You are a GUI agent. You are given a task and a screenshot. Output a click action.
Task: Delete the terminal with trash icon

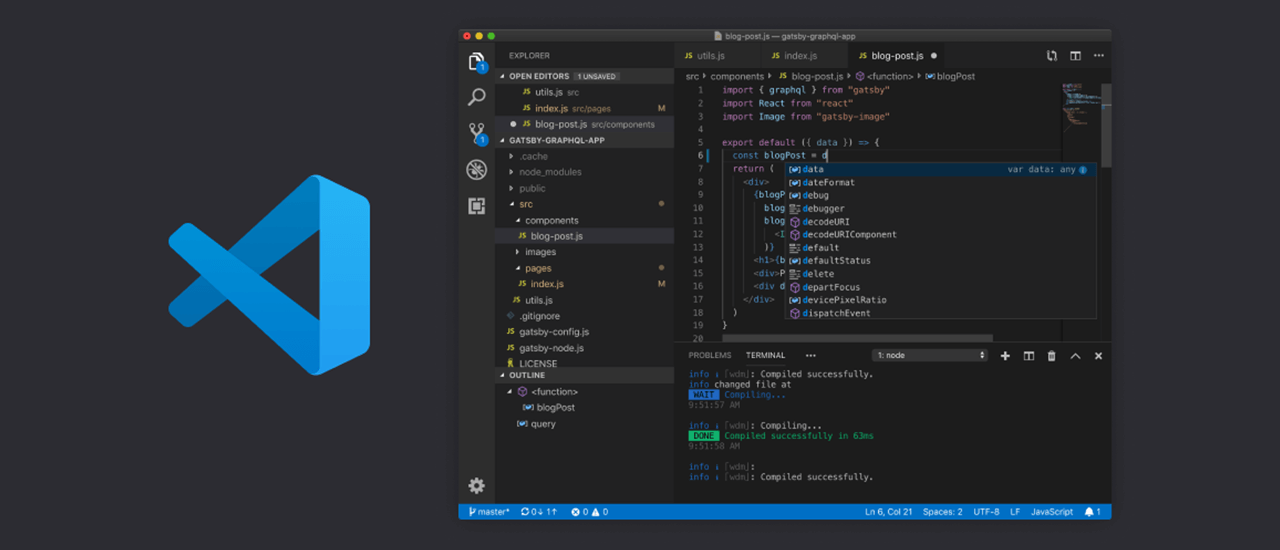pos(1051,356)
